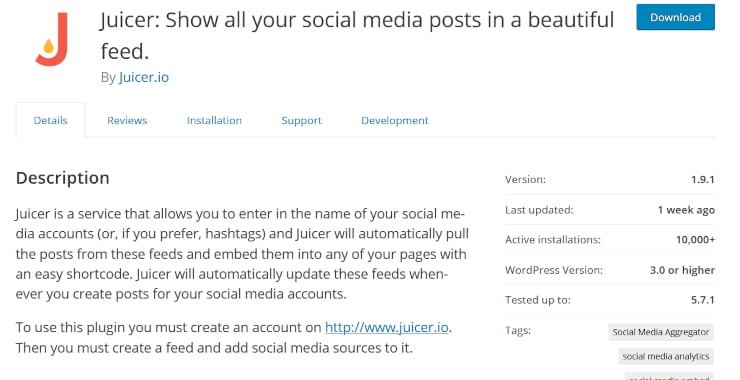740x380 pixels.
Task: Follow the http://www.juicer.io hyperlink
Action: tap(387, 327)
